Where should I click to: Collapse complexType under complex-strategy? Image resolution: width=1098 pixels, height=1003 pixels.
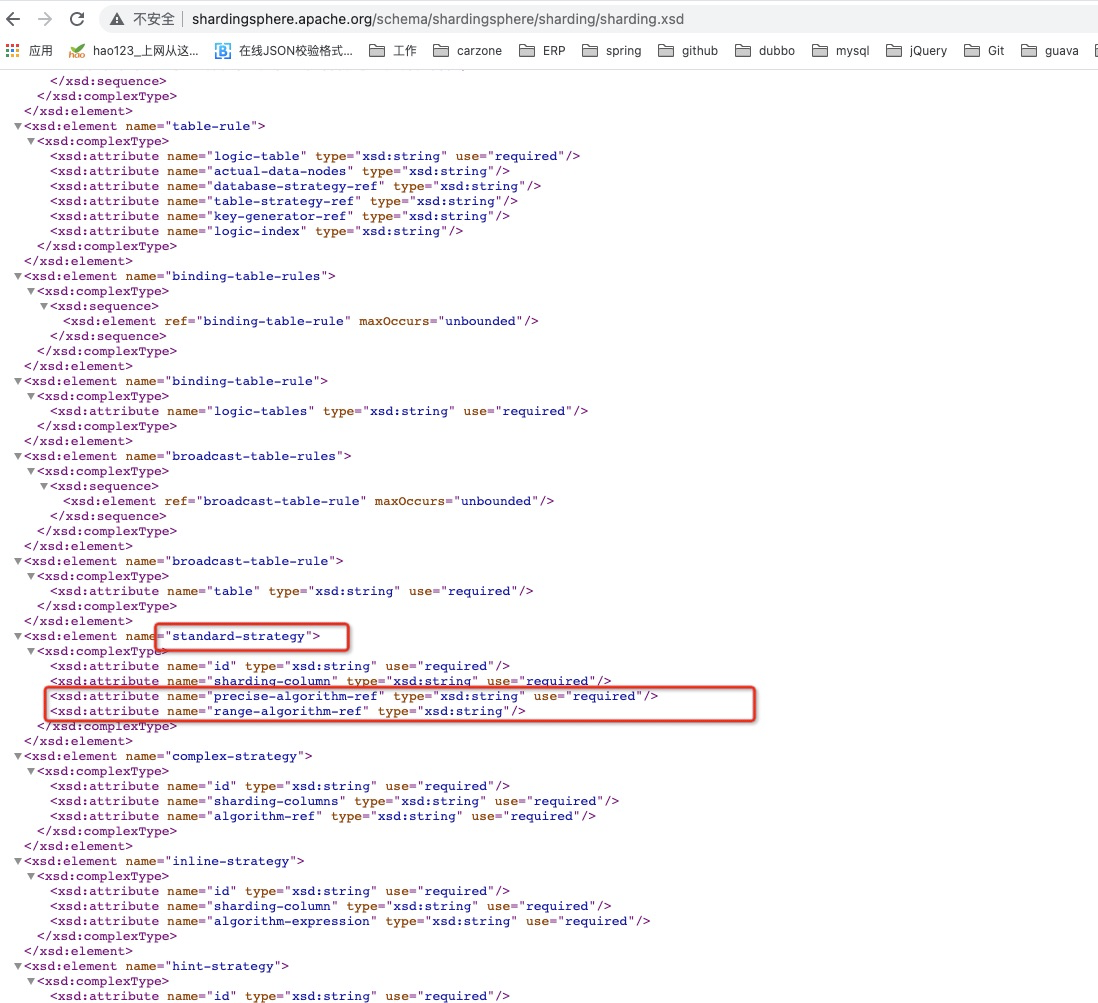coord(31,771)
